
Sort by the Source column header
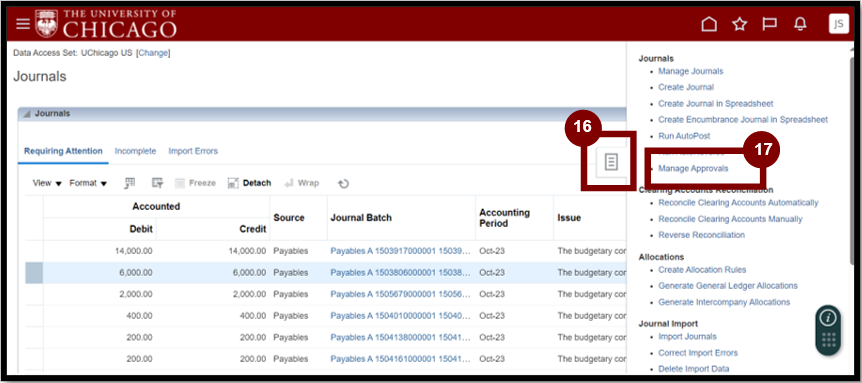point(289,218)
